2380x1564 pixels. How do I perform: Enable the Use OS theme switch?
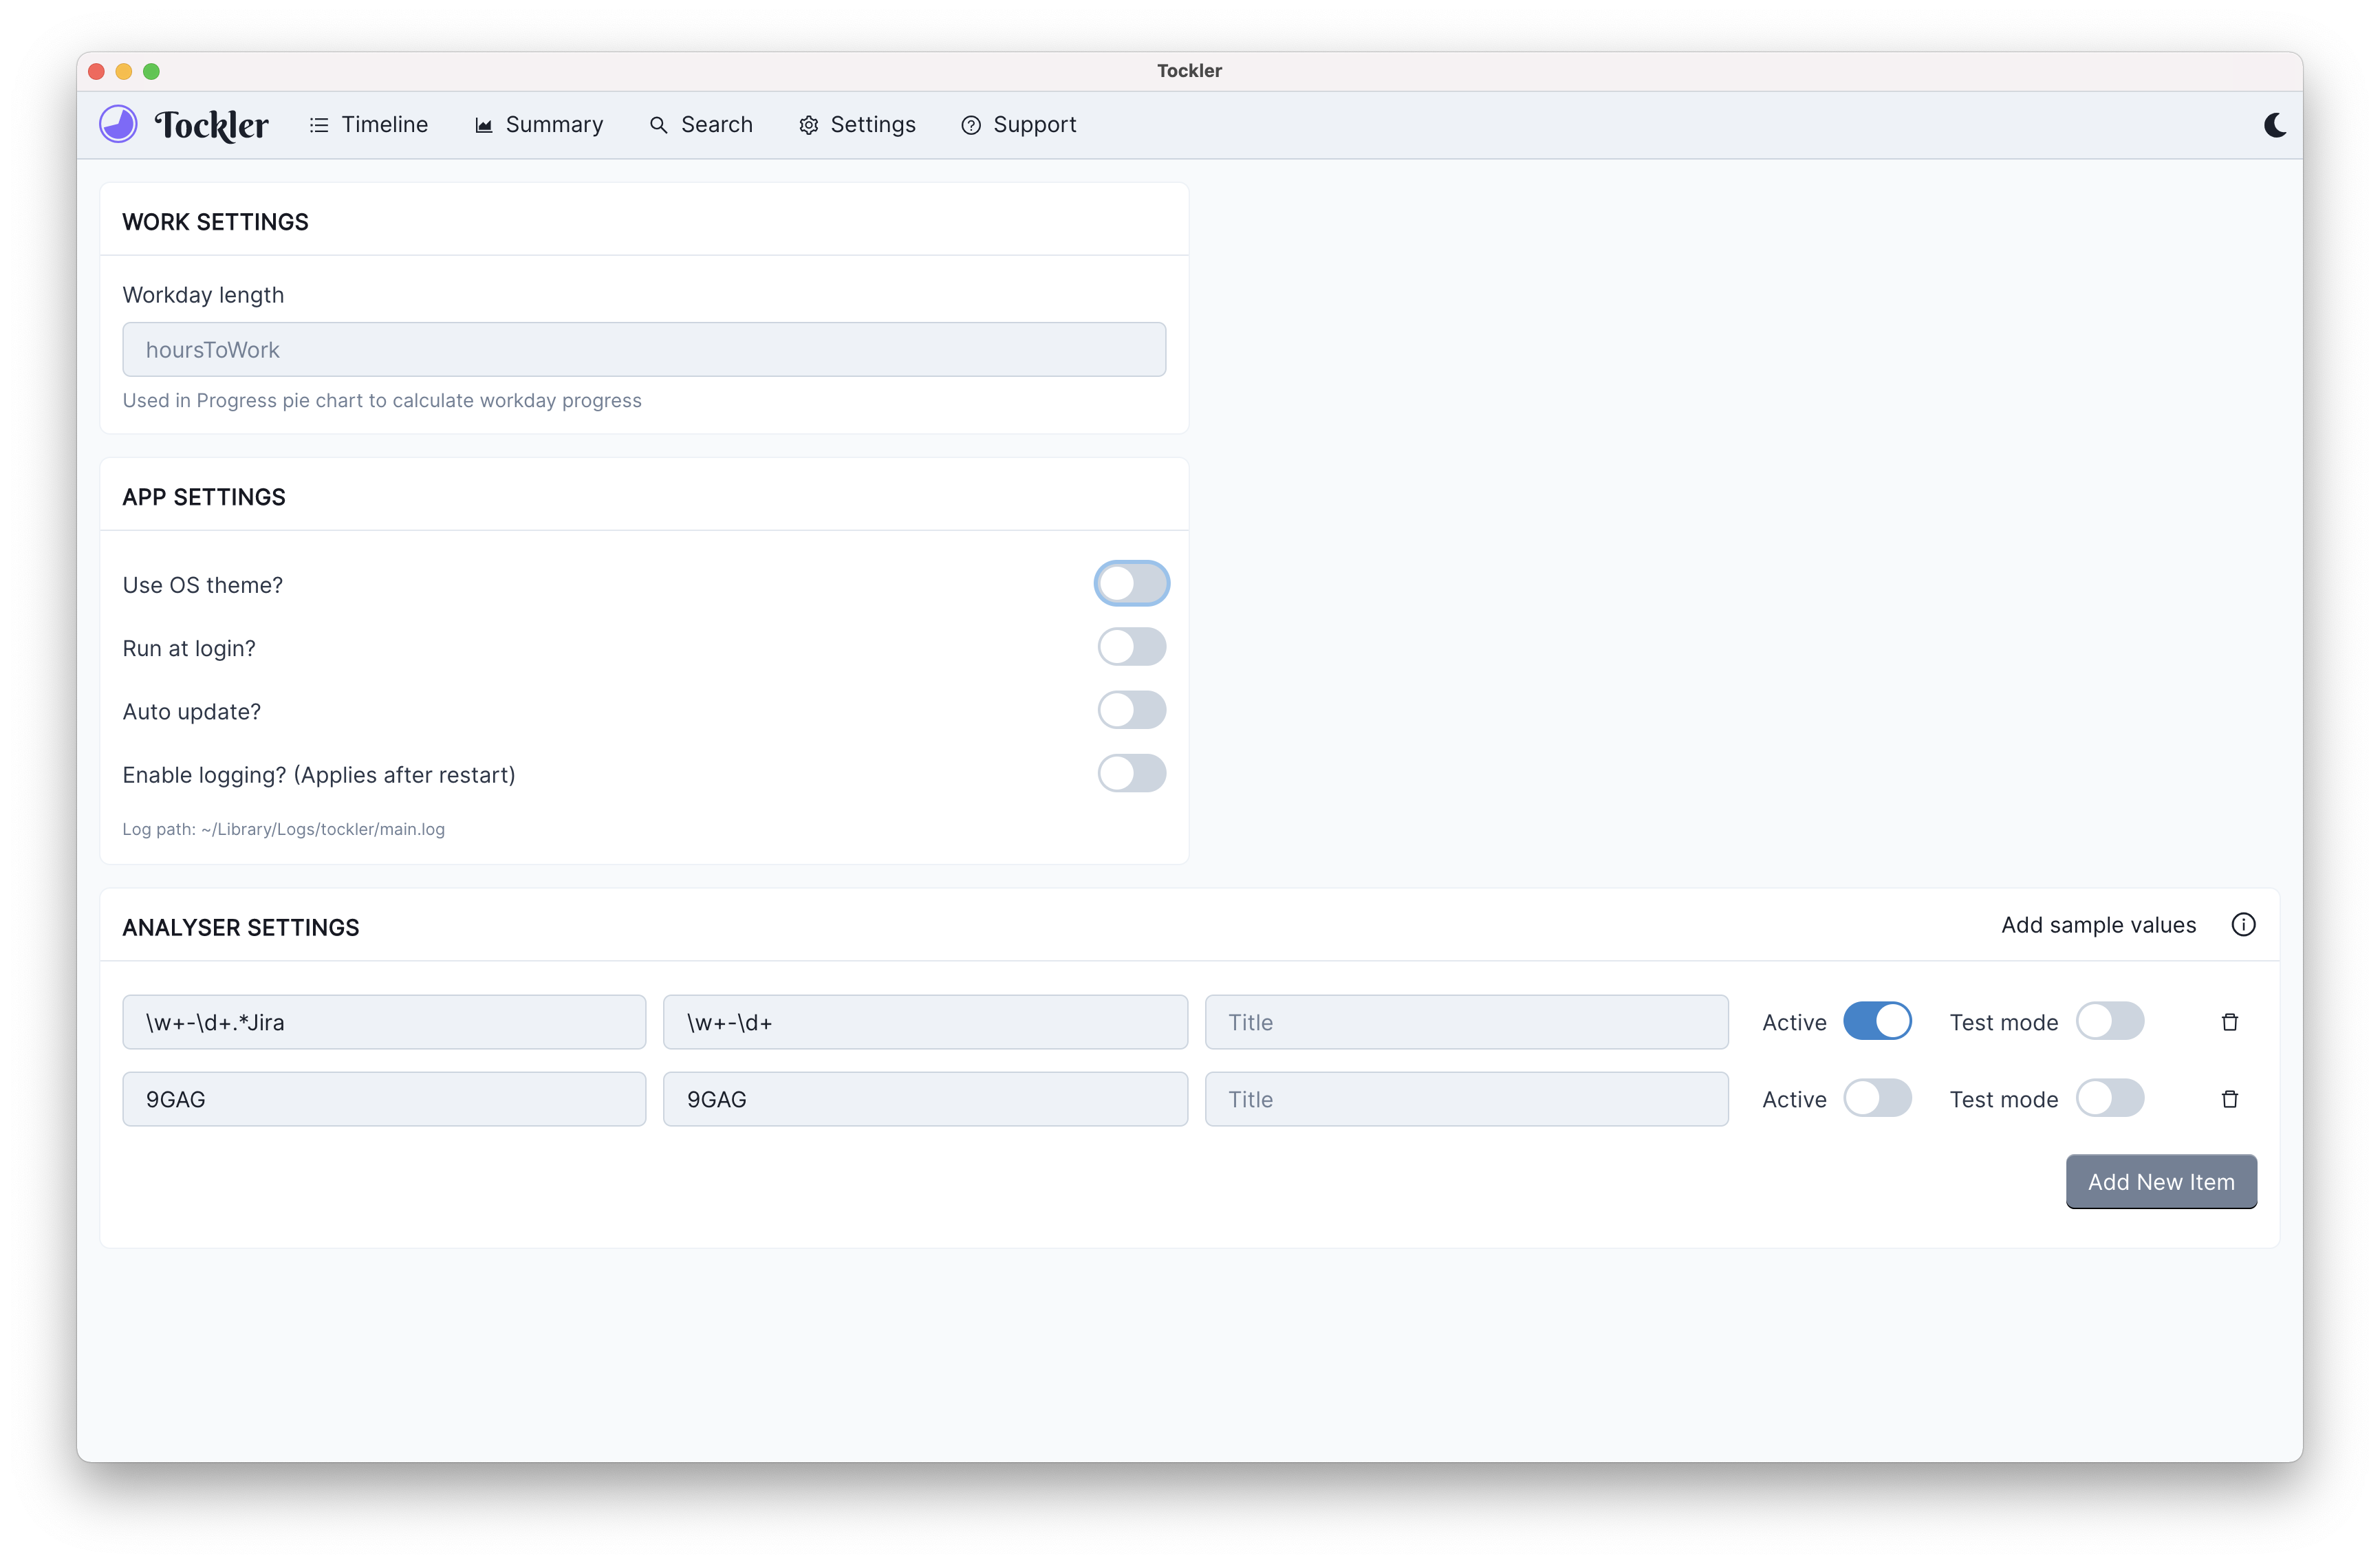click(x=1131, y=584)
